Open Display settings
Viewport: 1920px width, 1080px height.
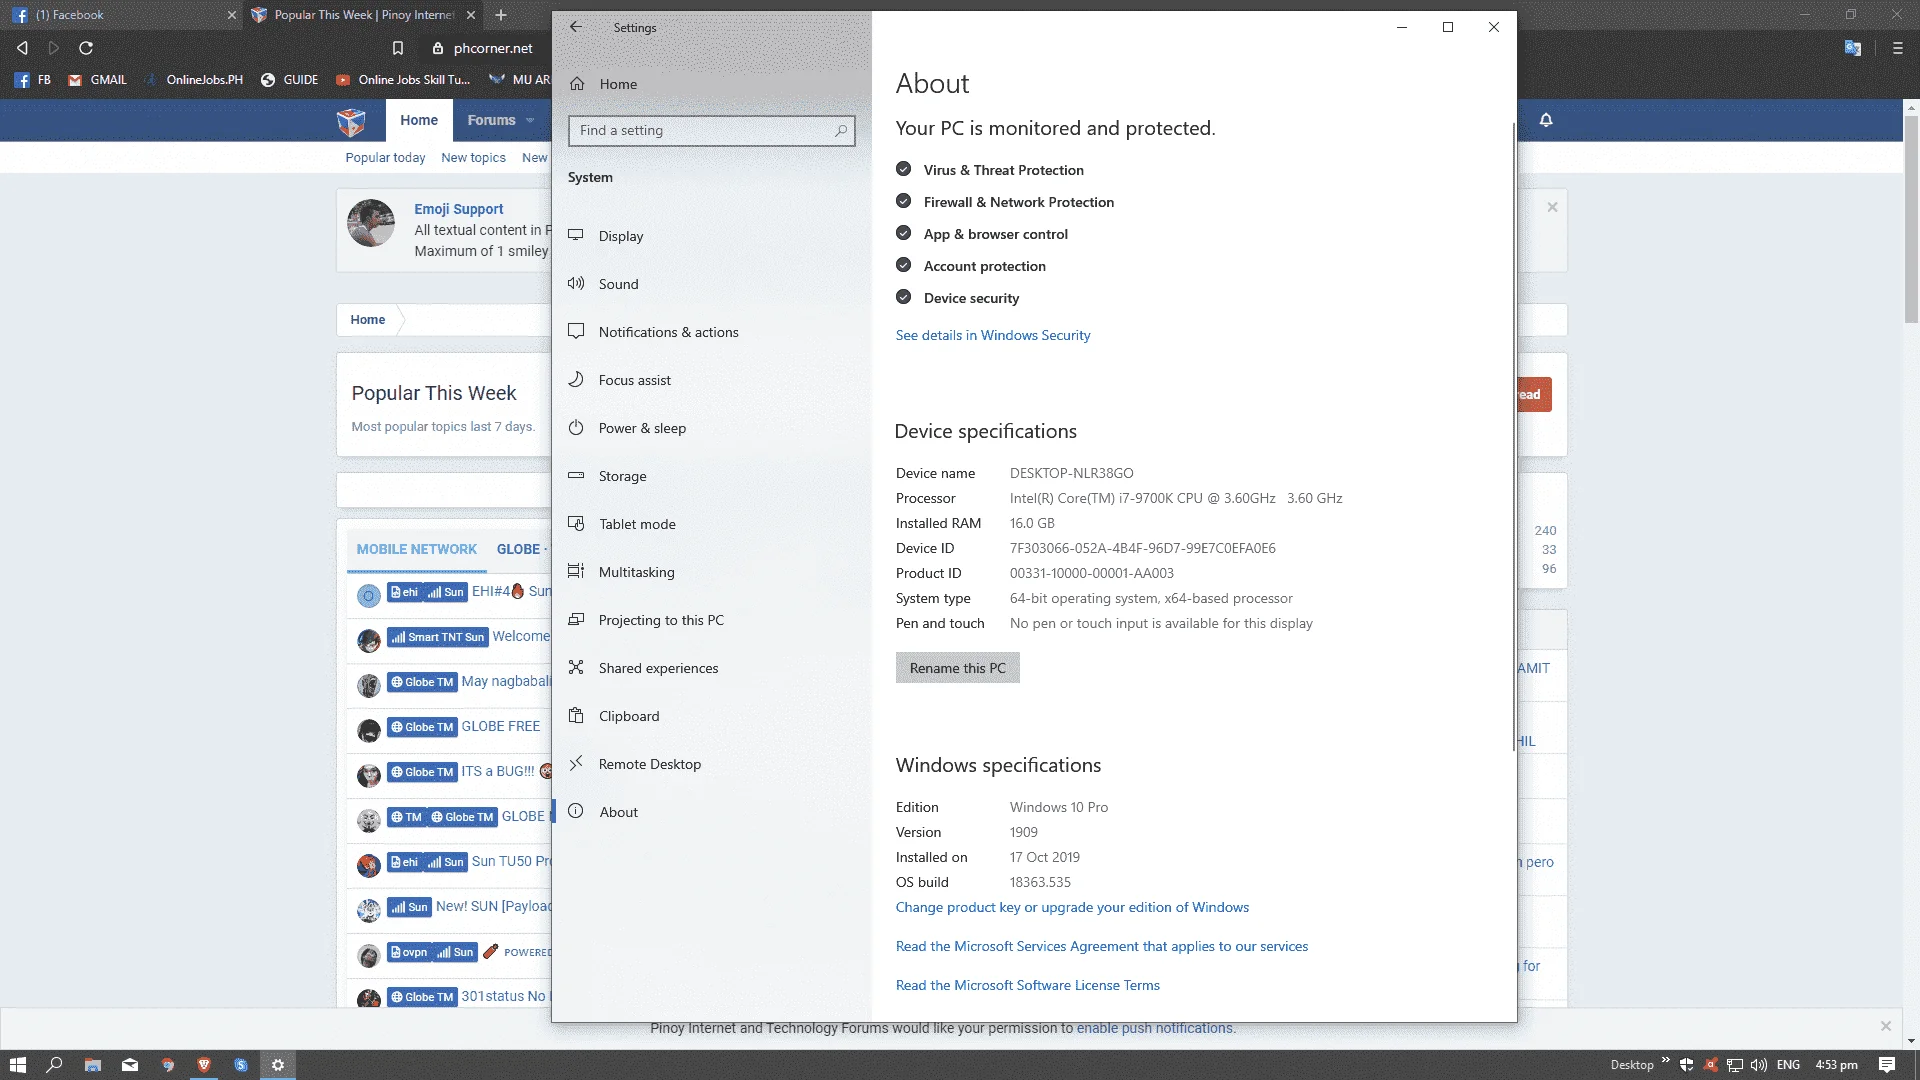coord(620,236)
